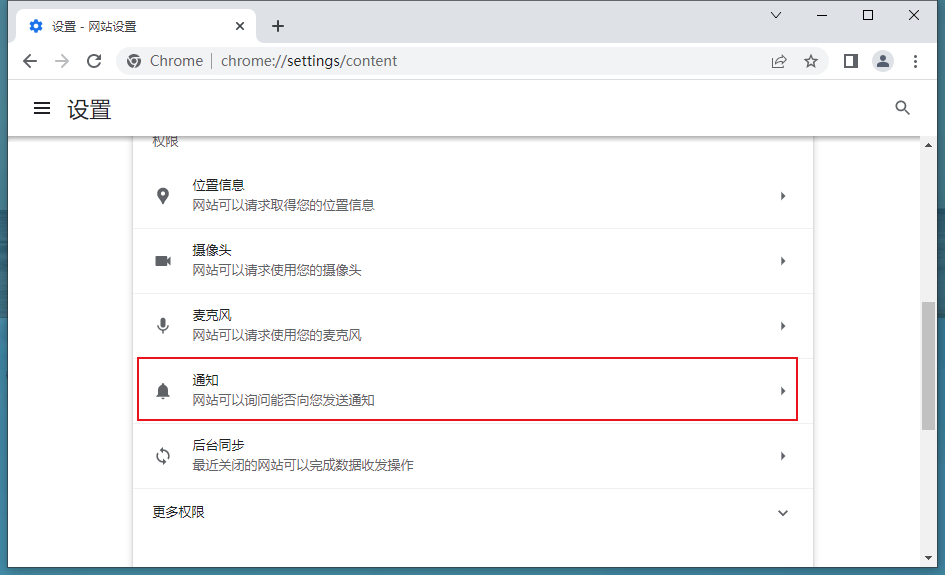Expand the 通知 row arrow
The width and height of the screenshot is (945, 575).
[782, 391]
